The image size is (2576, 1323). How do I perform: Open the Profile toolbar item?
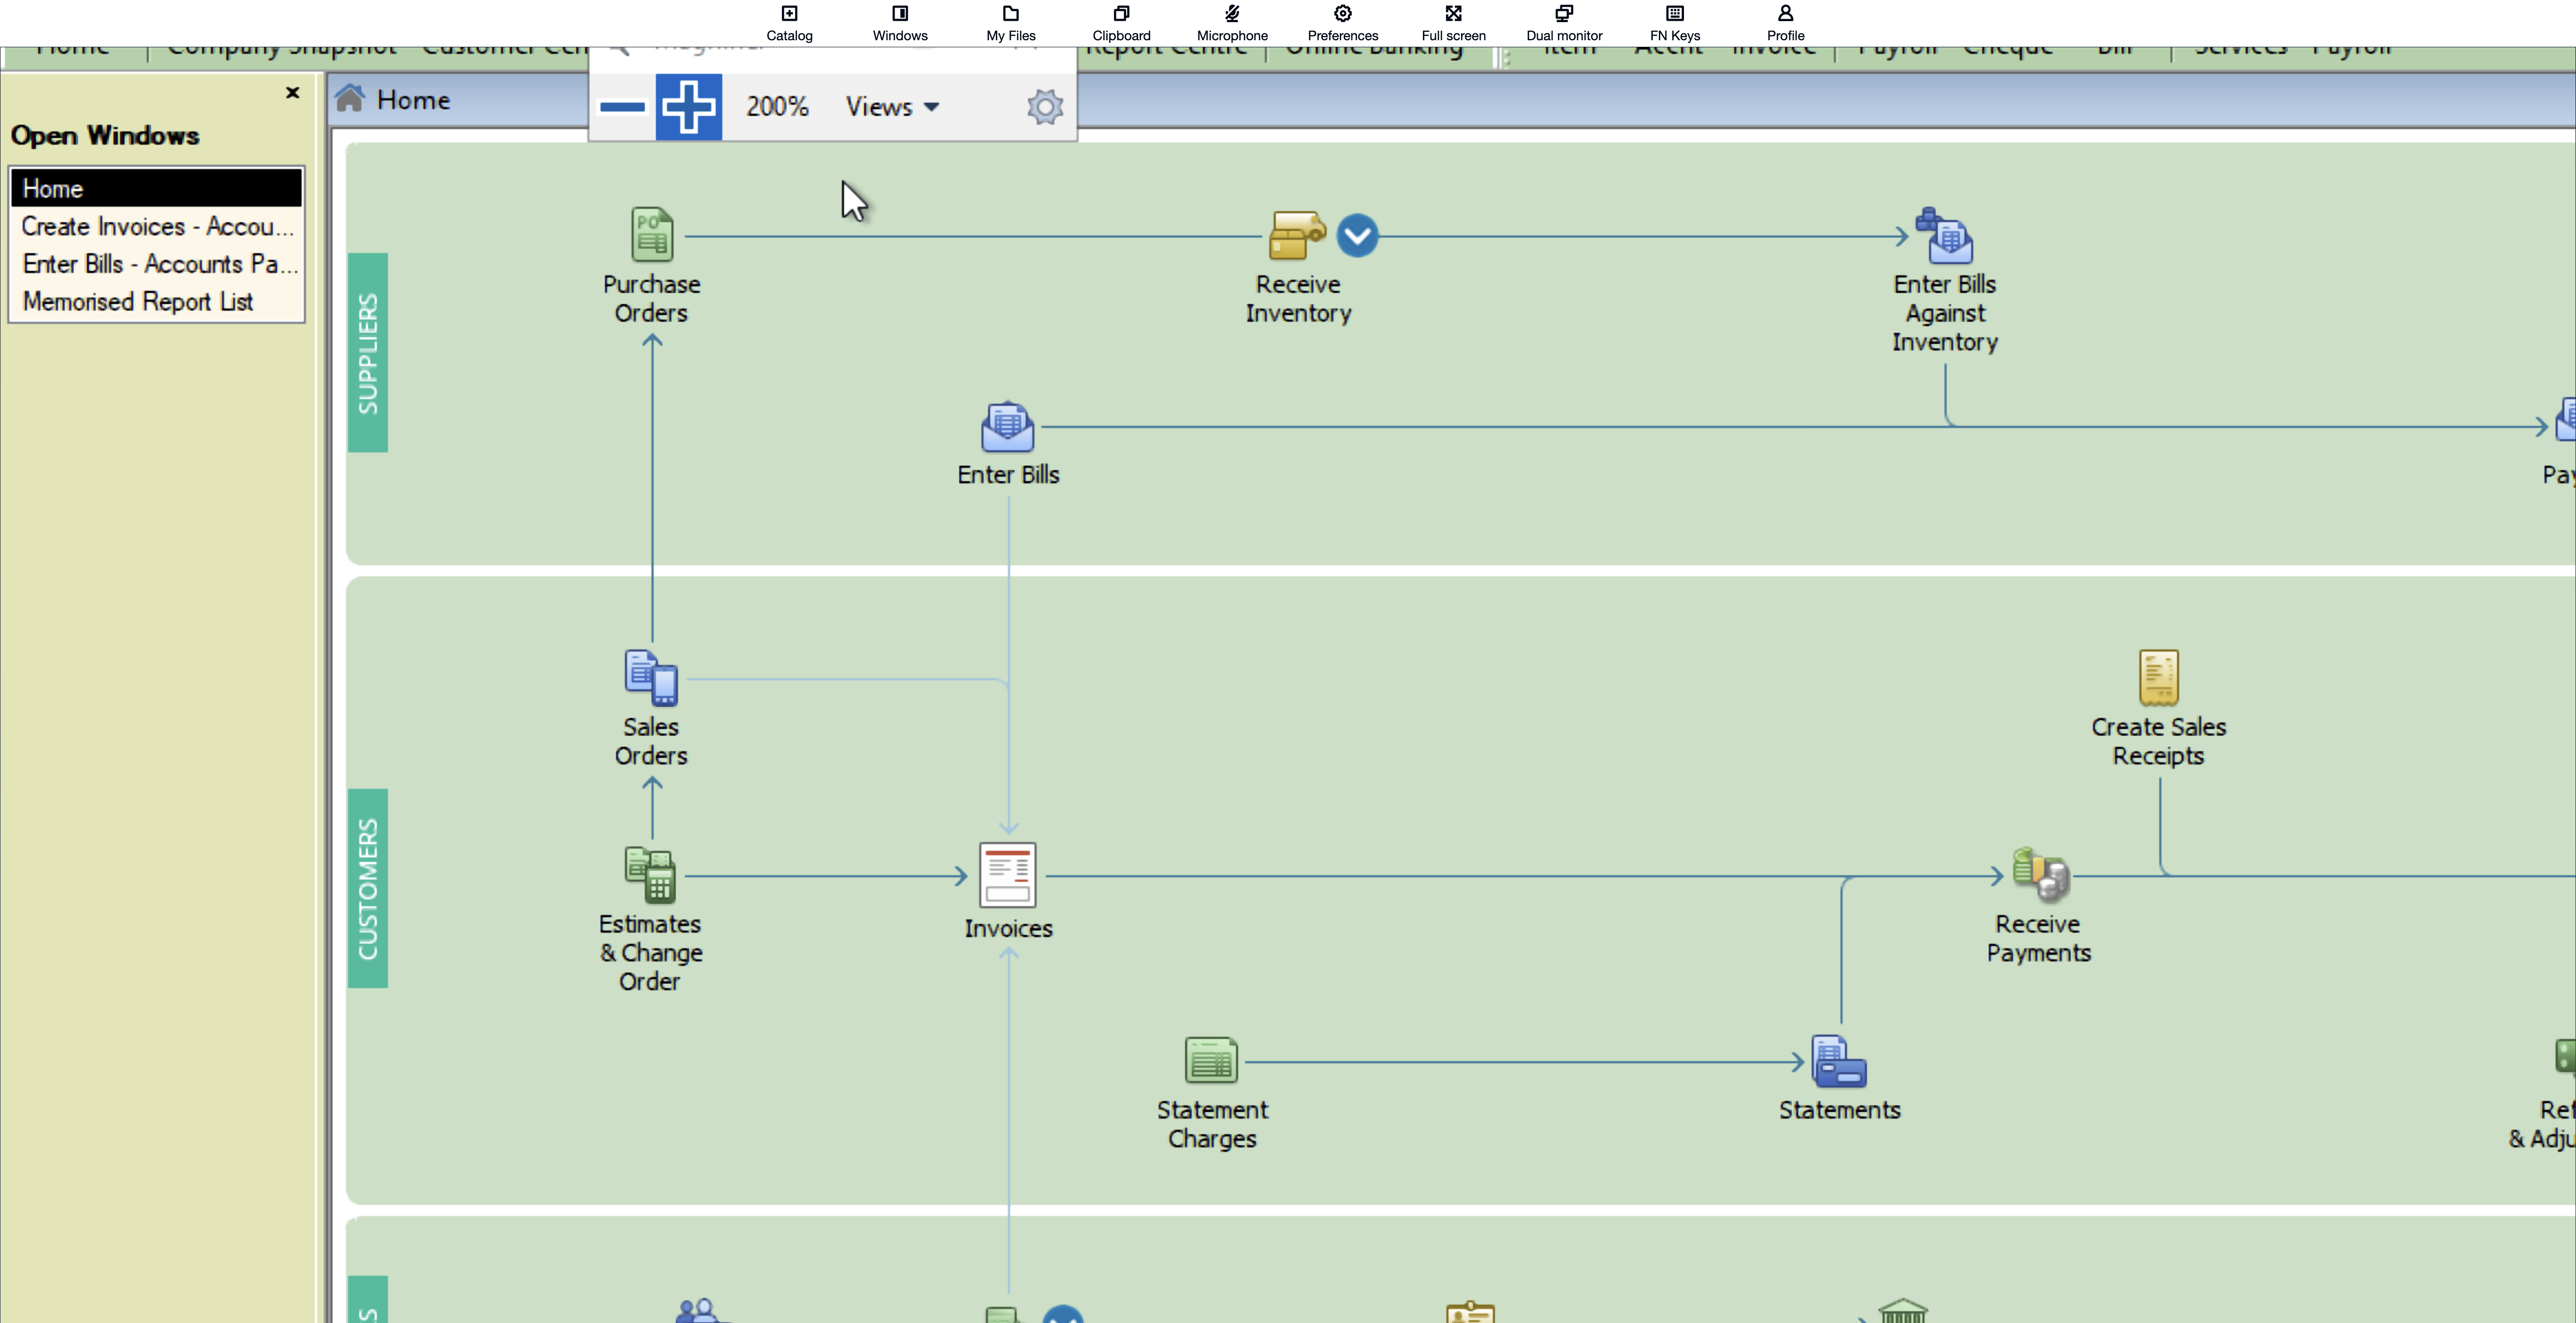(1785, 22)
